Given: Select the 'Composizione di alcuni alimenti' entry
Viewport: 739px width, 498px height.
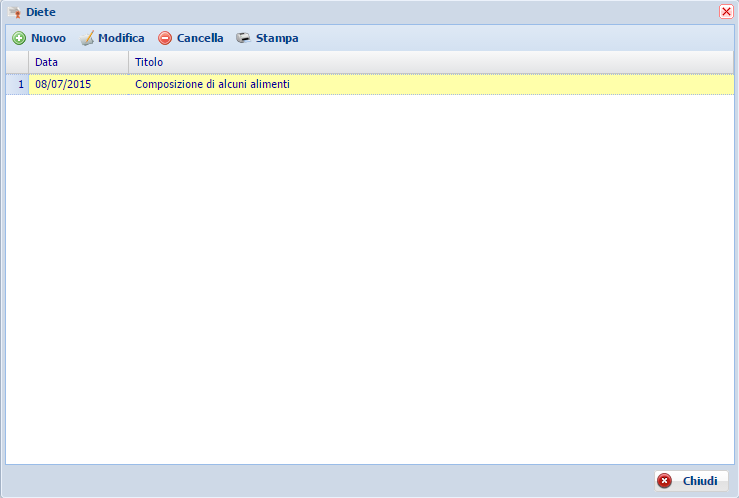Looking at the screenshot, I should pos(212,84).
